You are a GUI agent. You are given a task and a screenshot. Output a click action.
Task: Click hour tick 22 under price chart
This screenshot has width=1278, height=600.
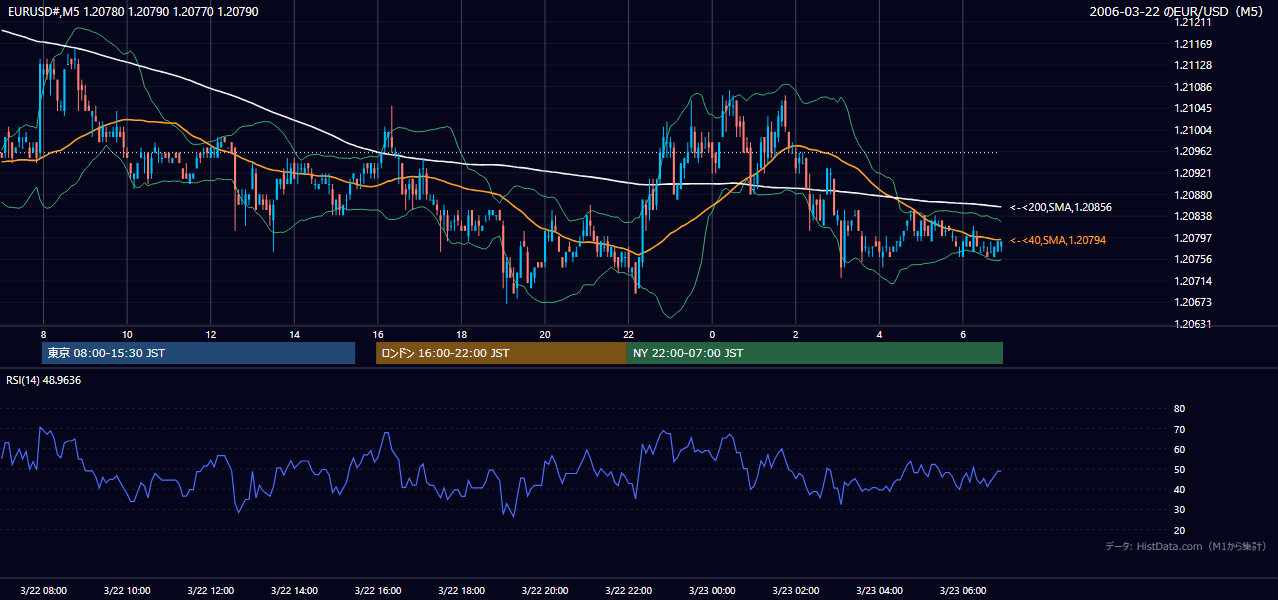(x=628, y=334)
